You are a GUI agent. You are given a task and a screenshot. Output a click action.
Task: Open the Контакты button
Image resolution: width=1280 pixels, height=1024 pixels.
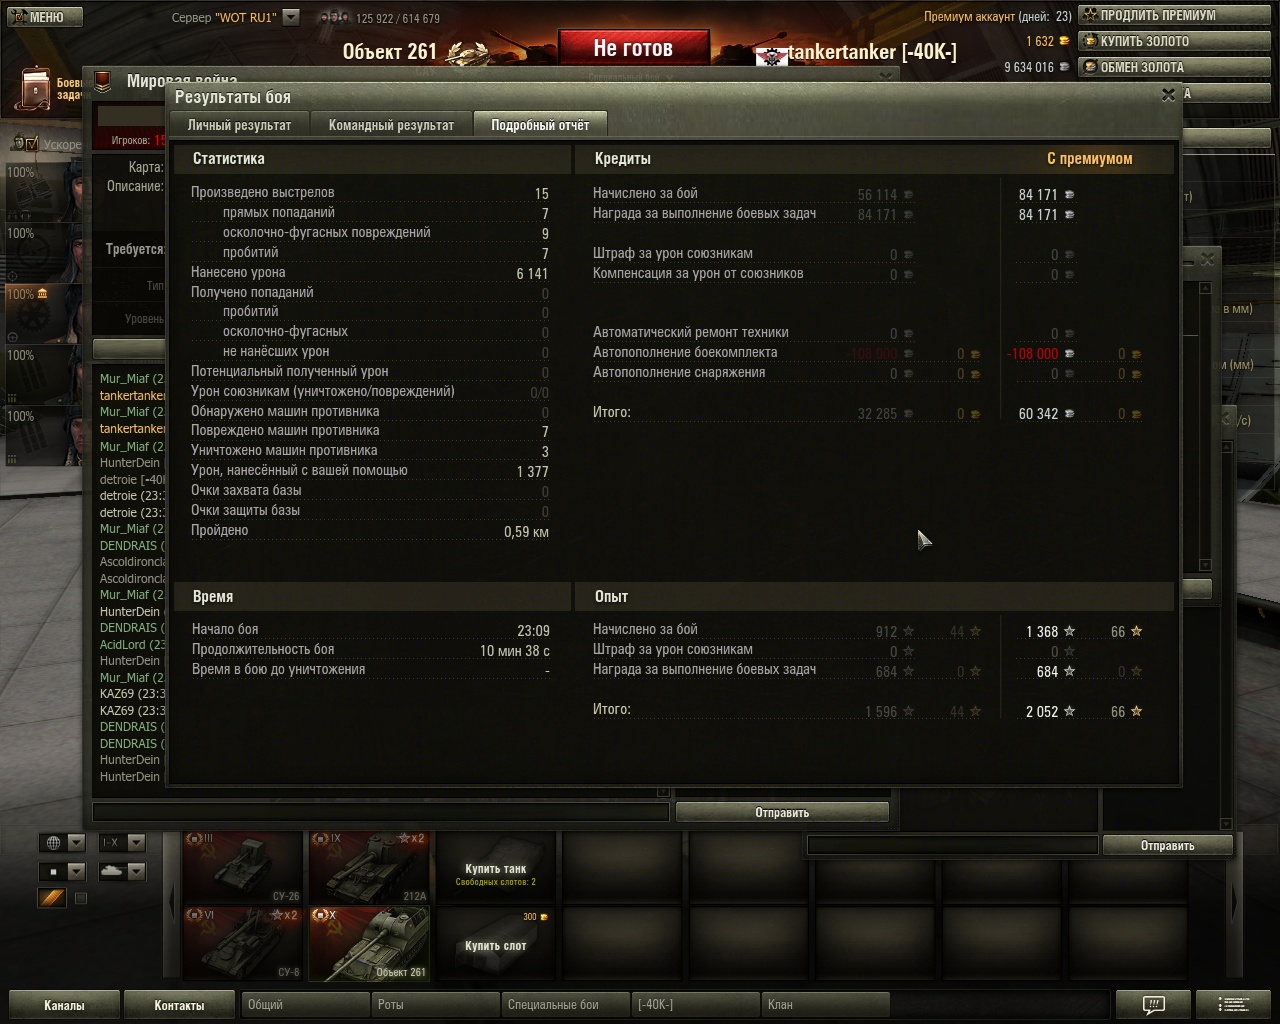179,1005
